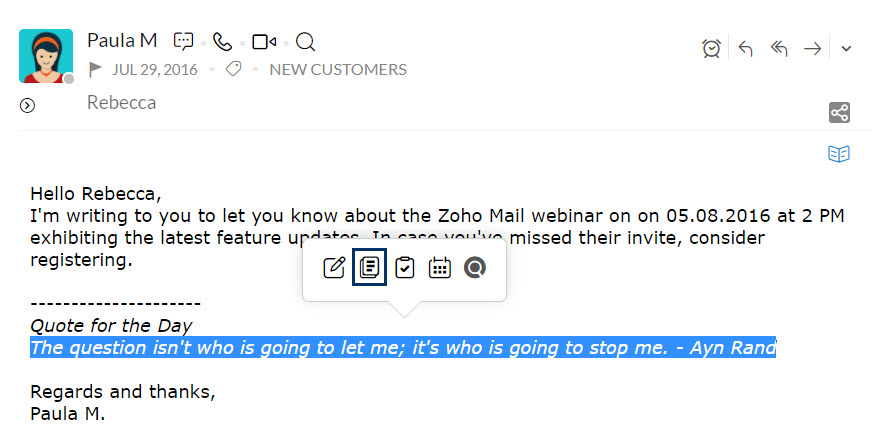Add selected text to notes
875x437 pixels.
coord(369,267)
